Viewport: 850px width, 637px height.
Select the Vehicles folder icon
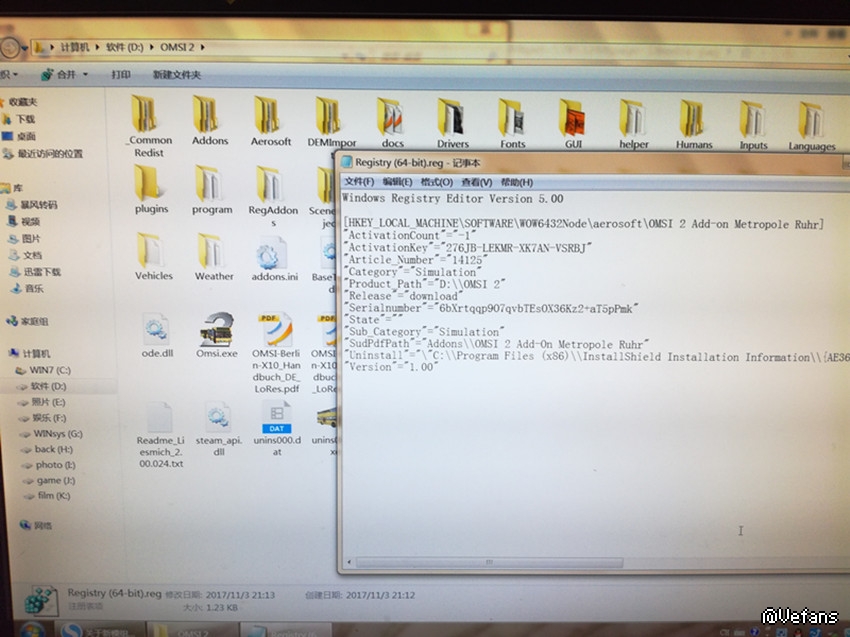[153, 252]
